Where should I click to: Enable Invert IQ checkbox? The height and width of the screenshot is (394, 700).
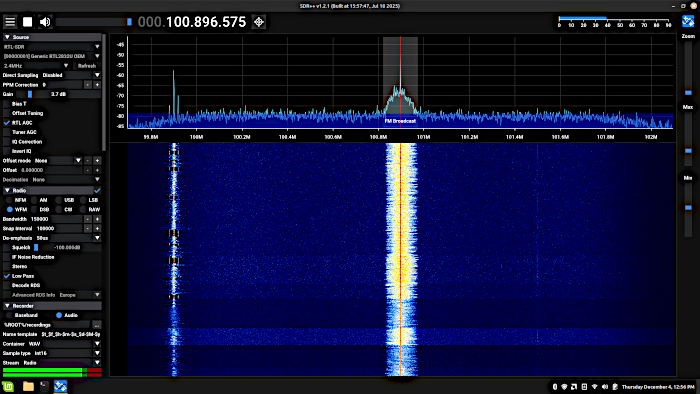click(x=7, y=151)
